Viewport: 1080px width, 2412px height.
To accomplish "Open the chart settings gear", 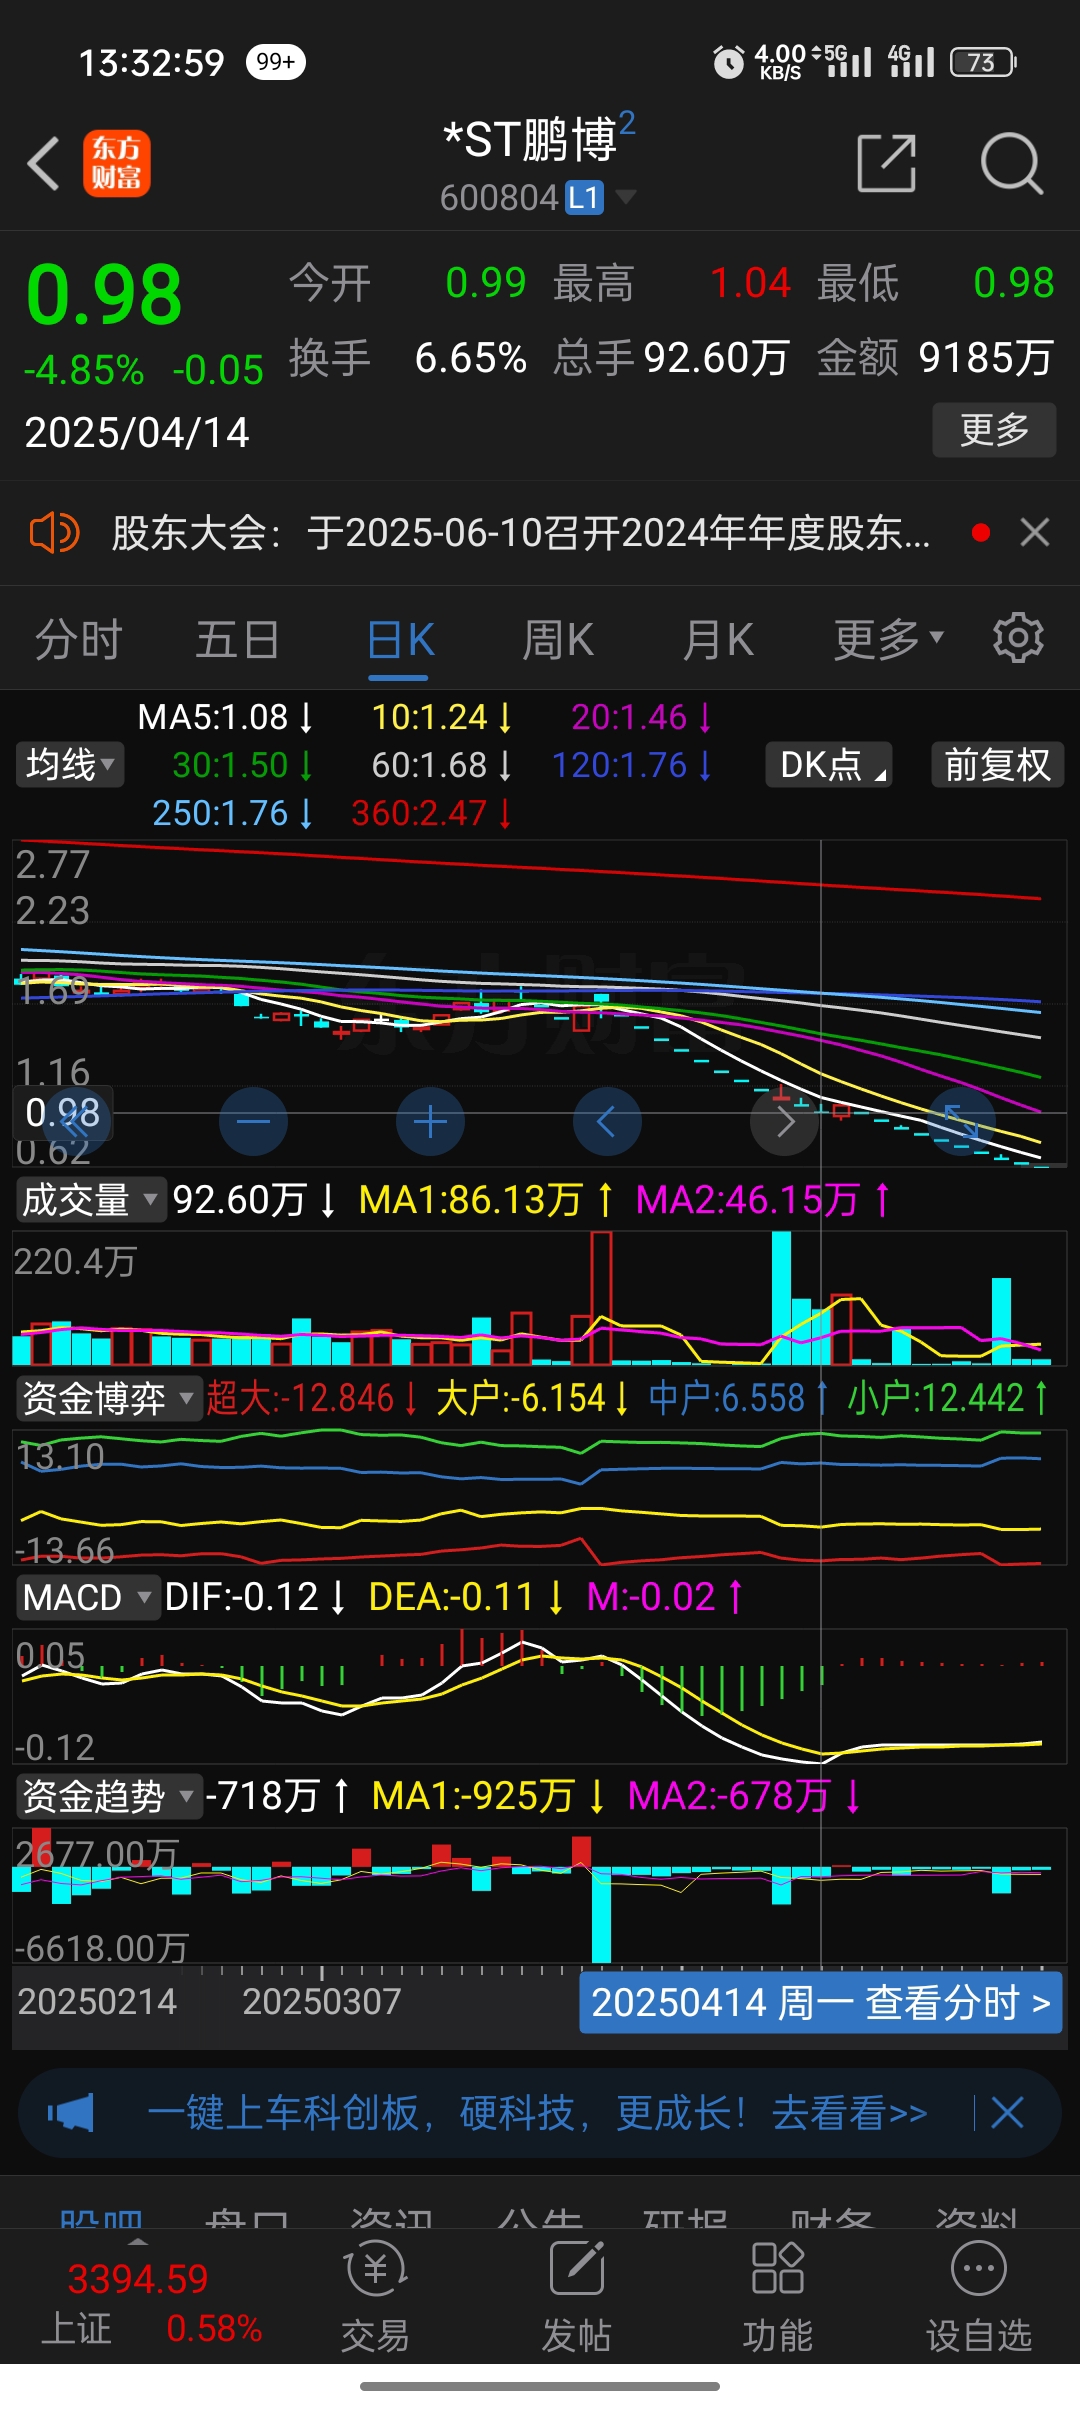I will pos(1018,638).
